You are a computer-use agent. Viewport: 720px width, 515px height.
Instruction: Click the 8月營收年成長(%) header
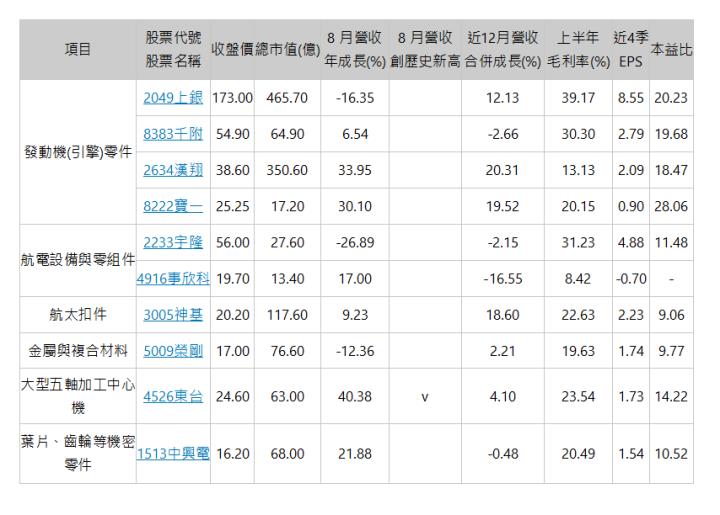click(x=355, y=49)
